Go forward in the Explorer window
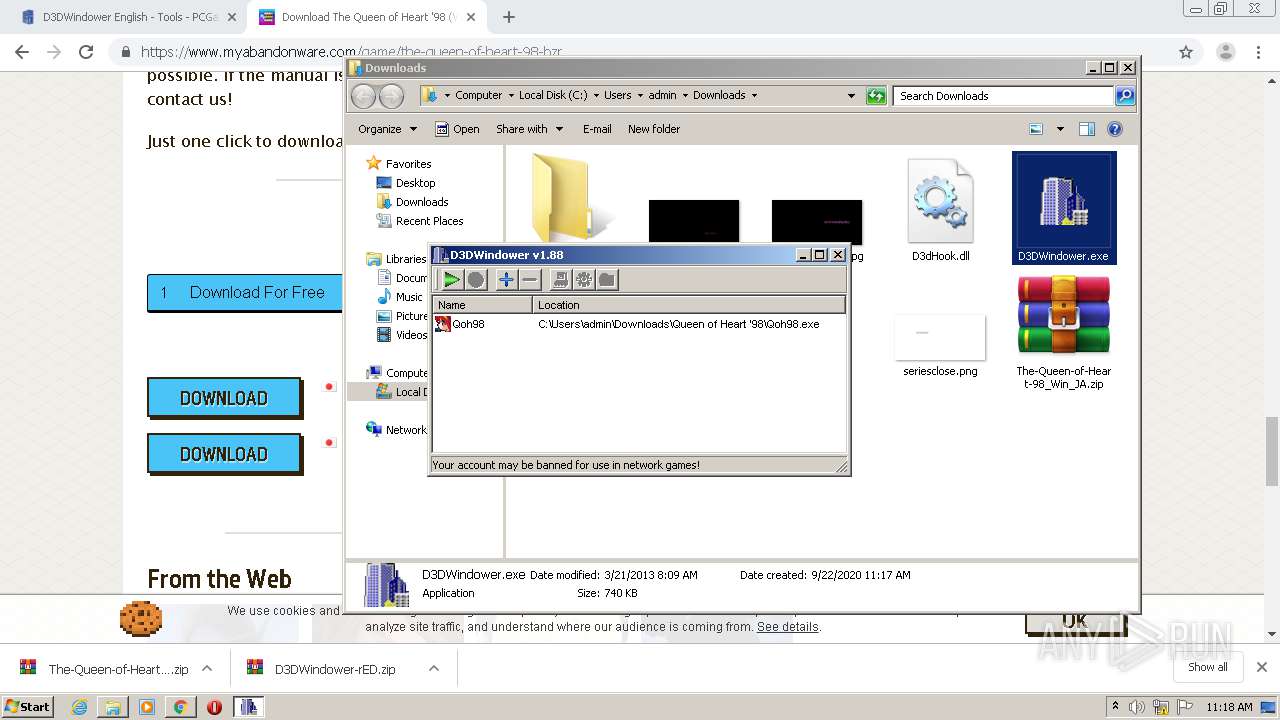 pos(391,96)
